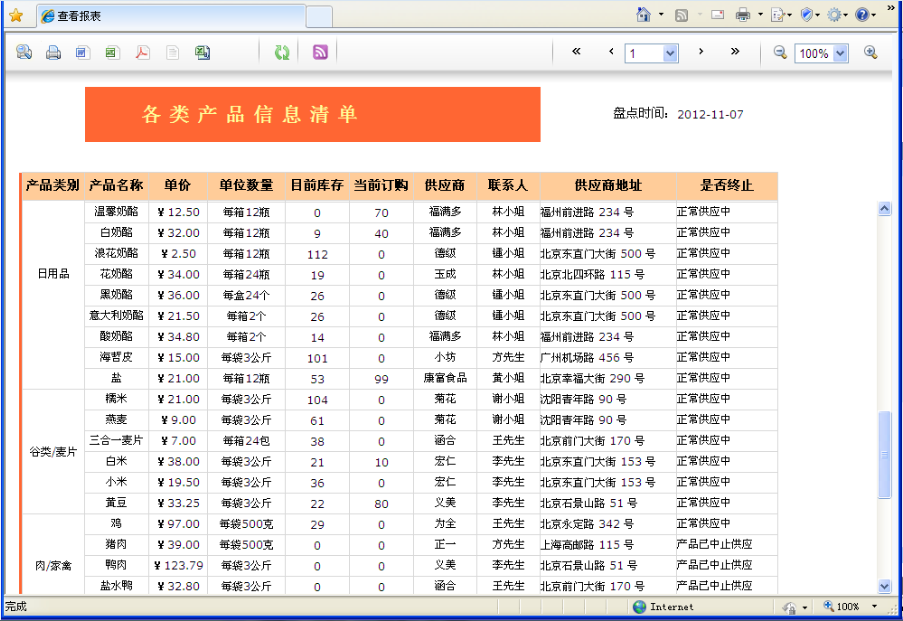Image resolution: width=903 pixels, height=621 pixels.
Task: Zoom in the report view
Action: click(871, 52)
